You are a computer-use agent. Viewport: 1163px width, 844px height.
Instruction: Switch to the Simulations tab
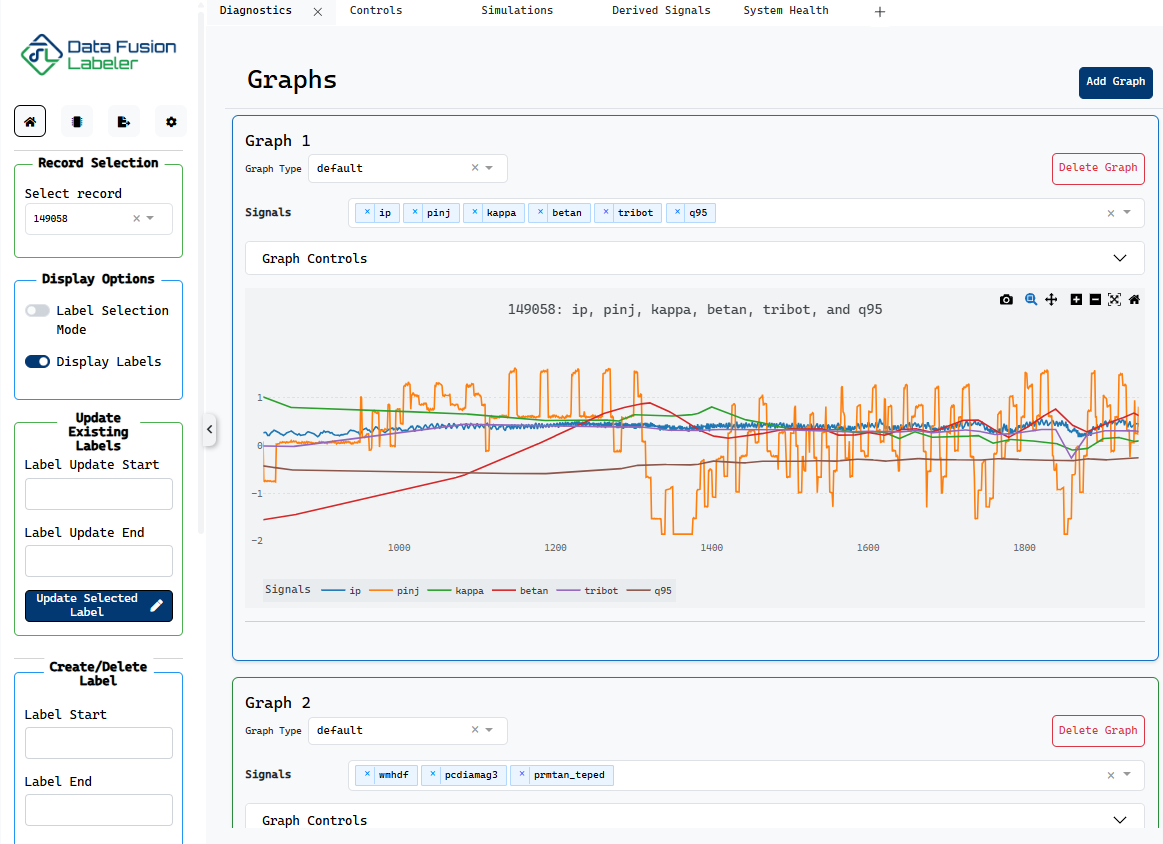(x=517, y=11)
